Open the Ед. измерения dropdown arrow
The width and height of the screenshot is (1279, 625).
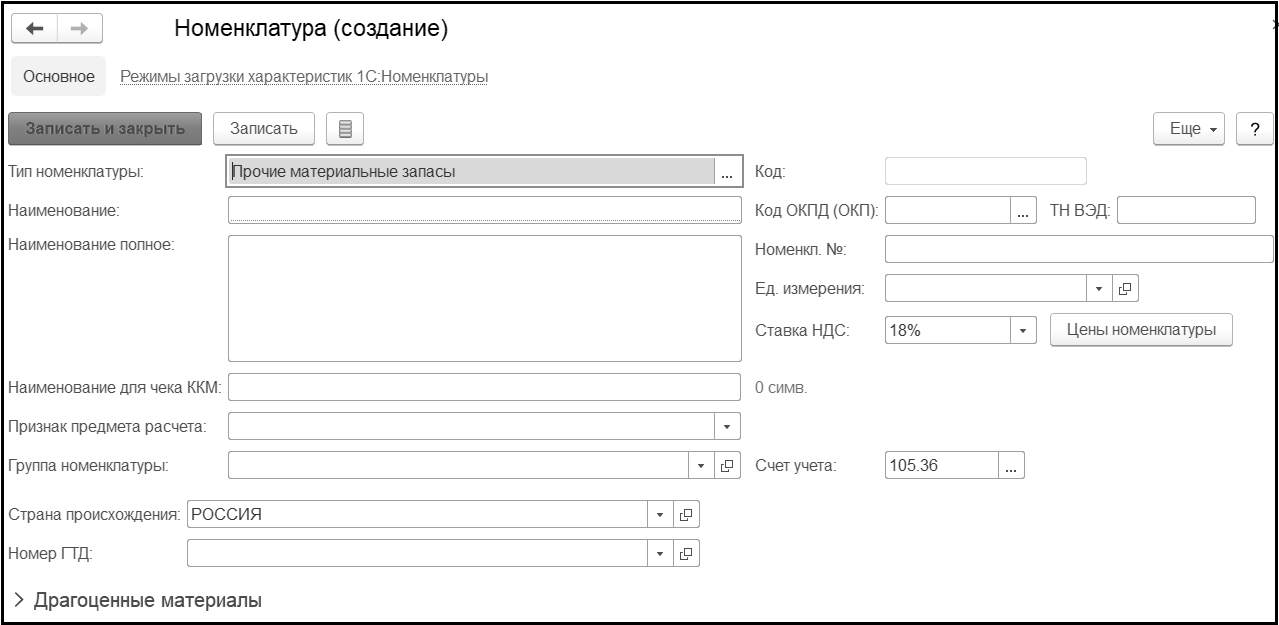[x=1098, y=289]
